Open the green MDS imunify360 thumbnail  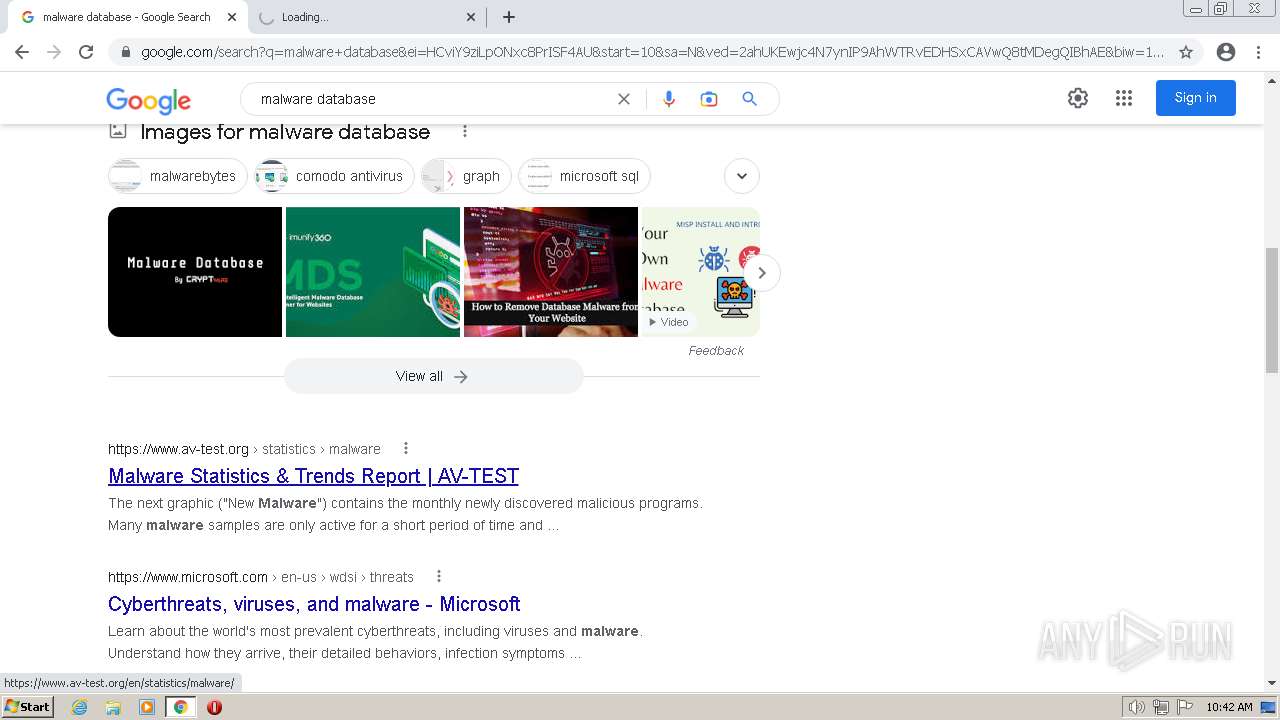(373, 272)
